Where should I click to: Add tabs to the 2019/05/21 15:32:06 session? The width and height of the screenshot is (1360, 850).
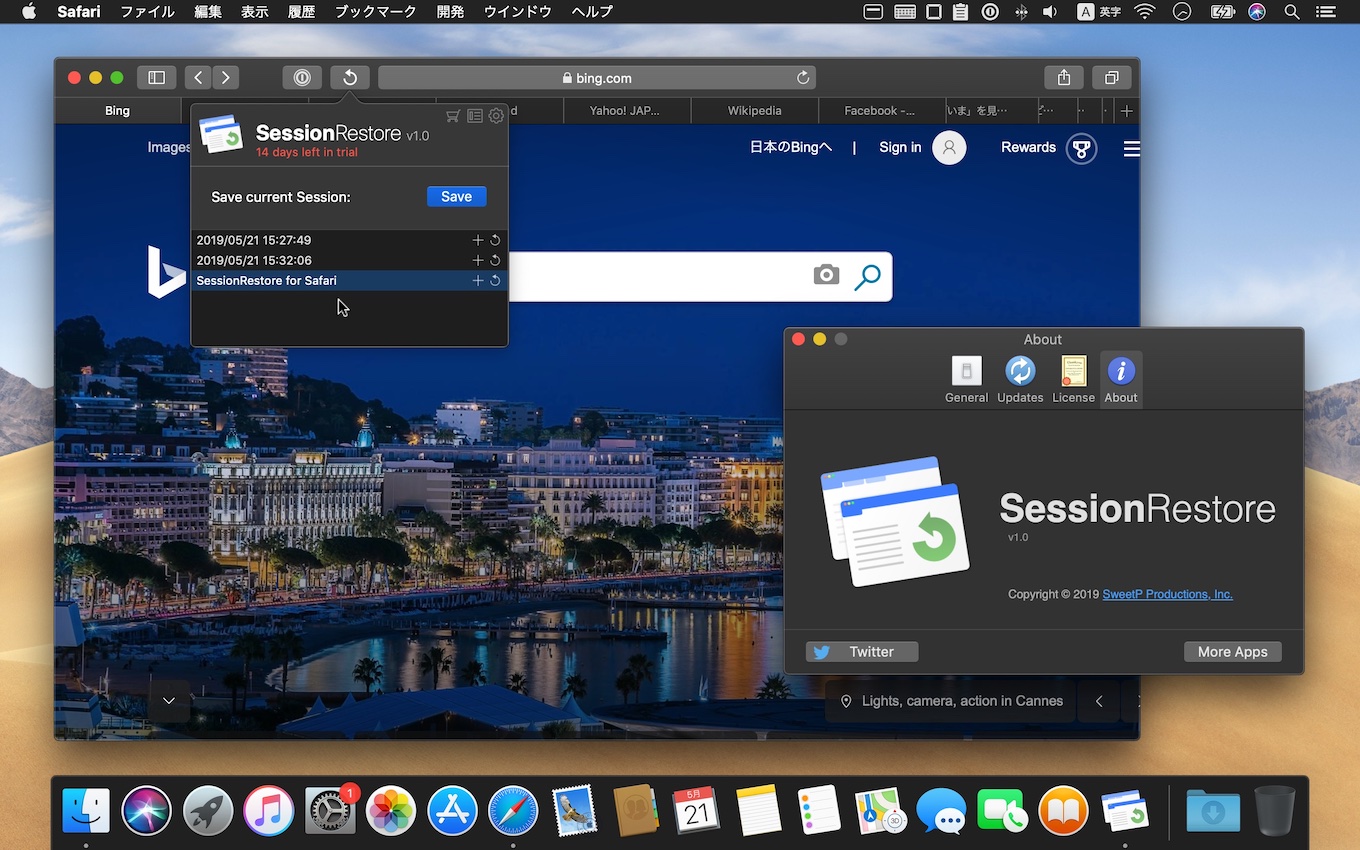pos(478,260)
